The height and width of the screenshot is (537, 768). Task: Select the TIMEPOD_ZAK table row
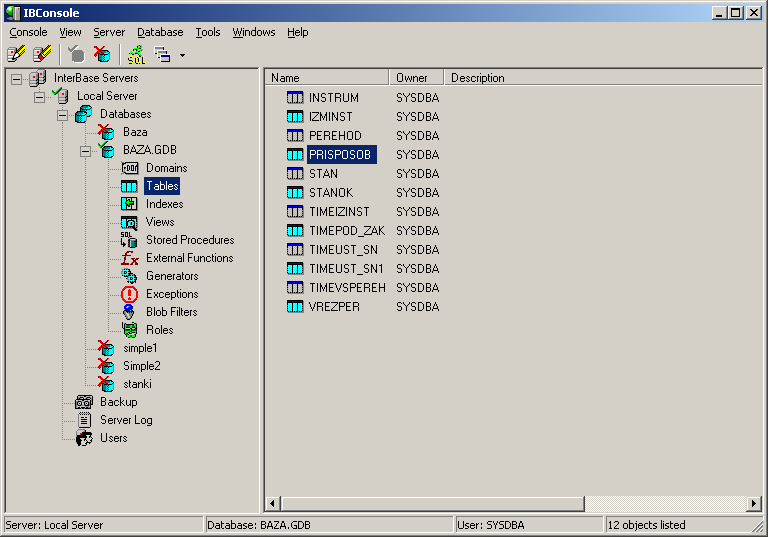click(x=347, y=231)
